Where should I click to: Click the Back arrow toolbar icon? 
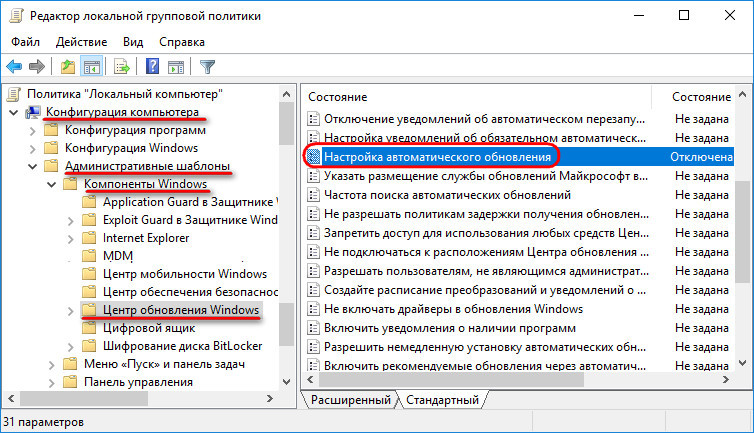(x=14, y=66)
